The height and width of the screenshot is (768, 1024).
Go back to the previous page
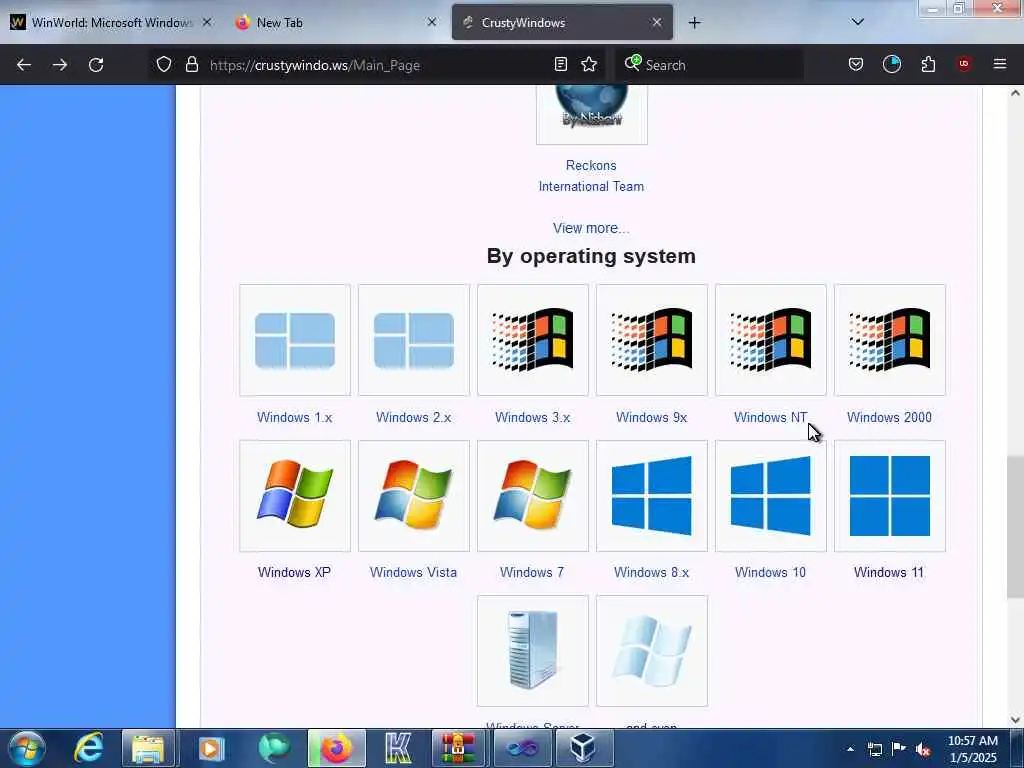click(x=24, y=65)
